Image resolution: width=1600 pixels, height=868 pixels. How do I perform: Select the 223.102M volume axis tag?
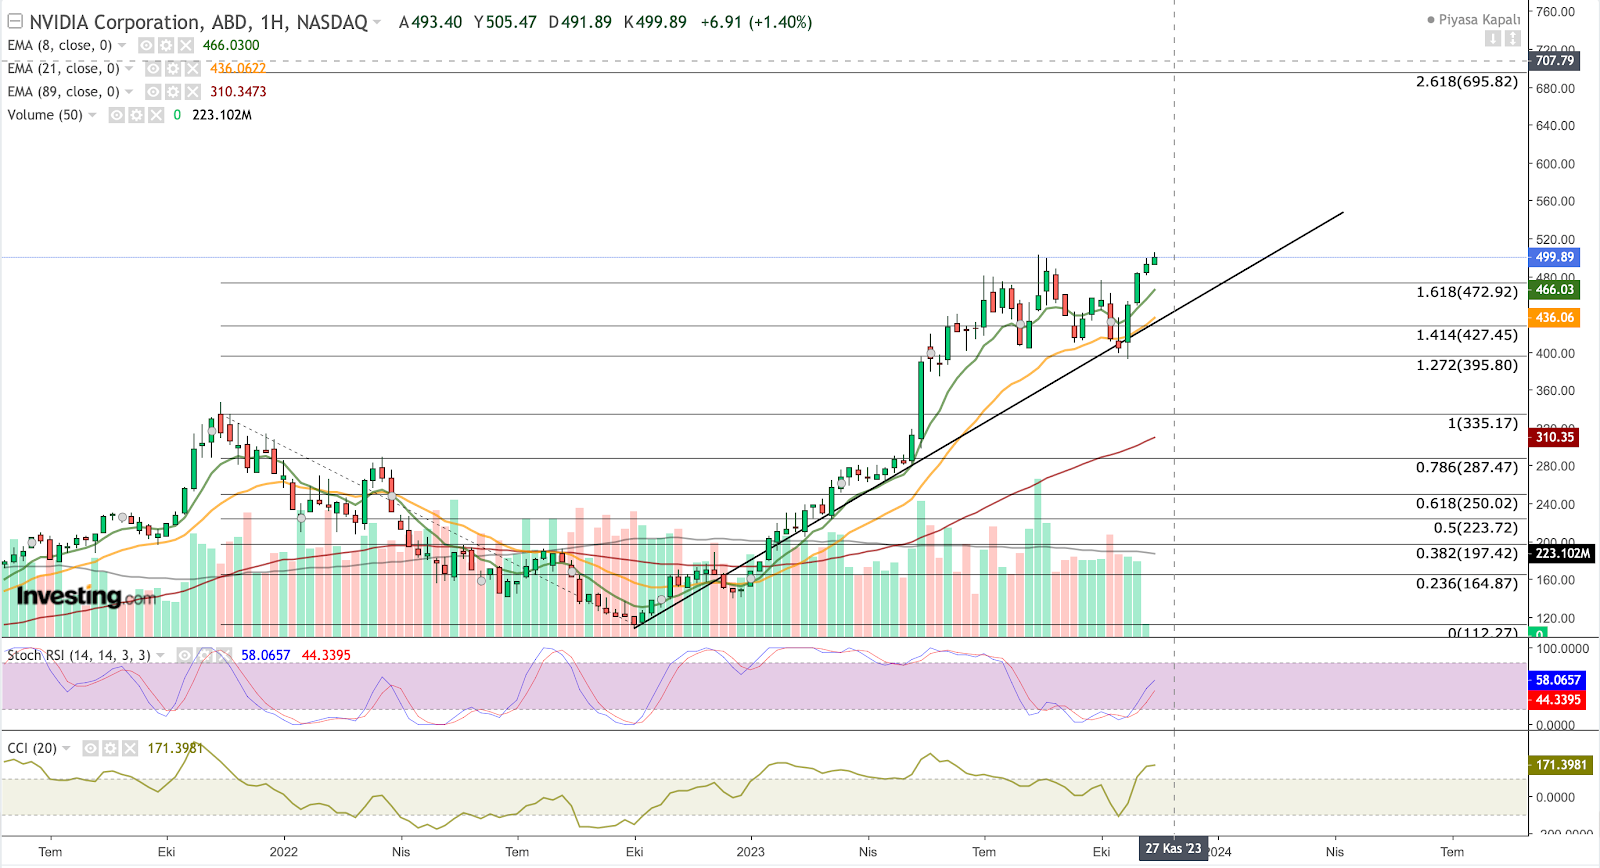click(1563, 553)
